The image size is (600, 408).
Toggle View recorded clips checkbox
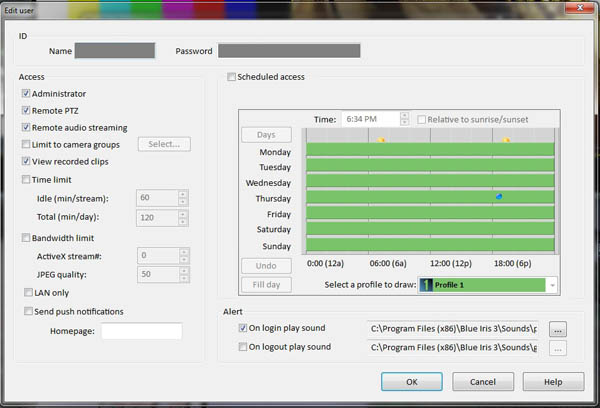26,161
